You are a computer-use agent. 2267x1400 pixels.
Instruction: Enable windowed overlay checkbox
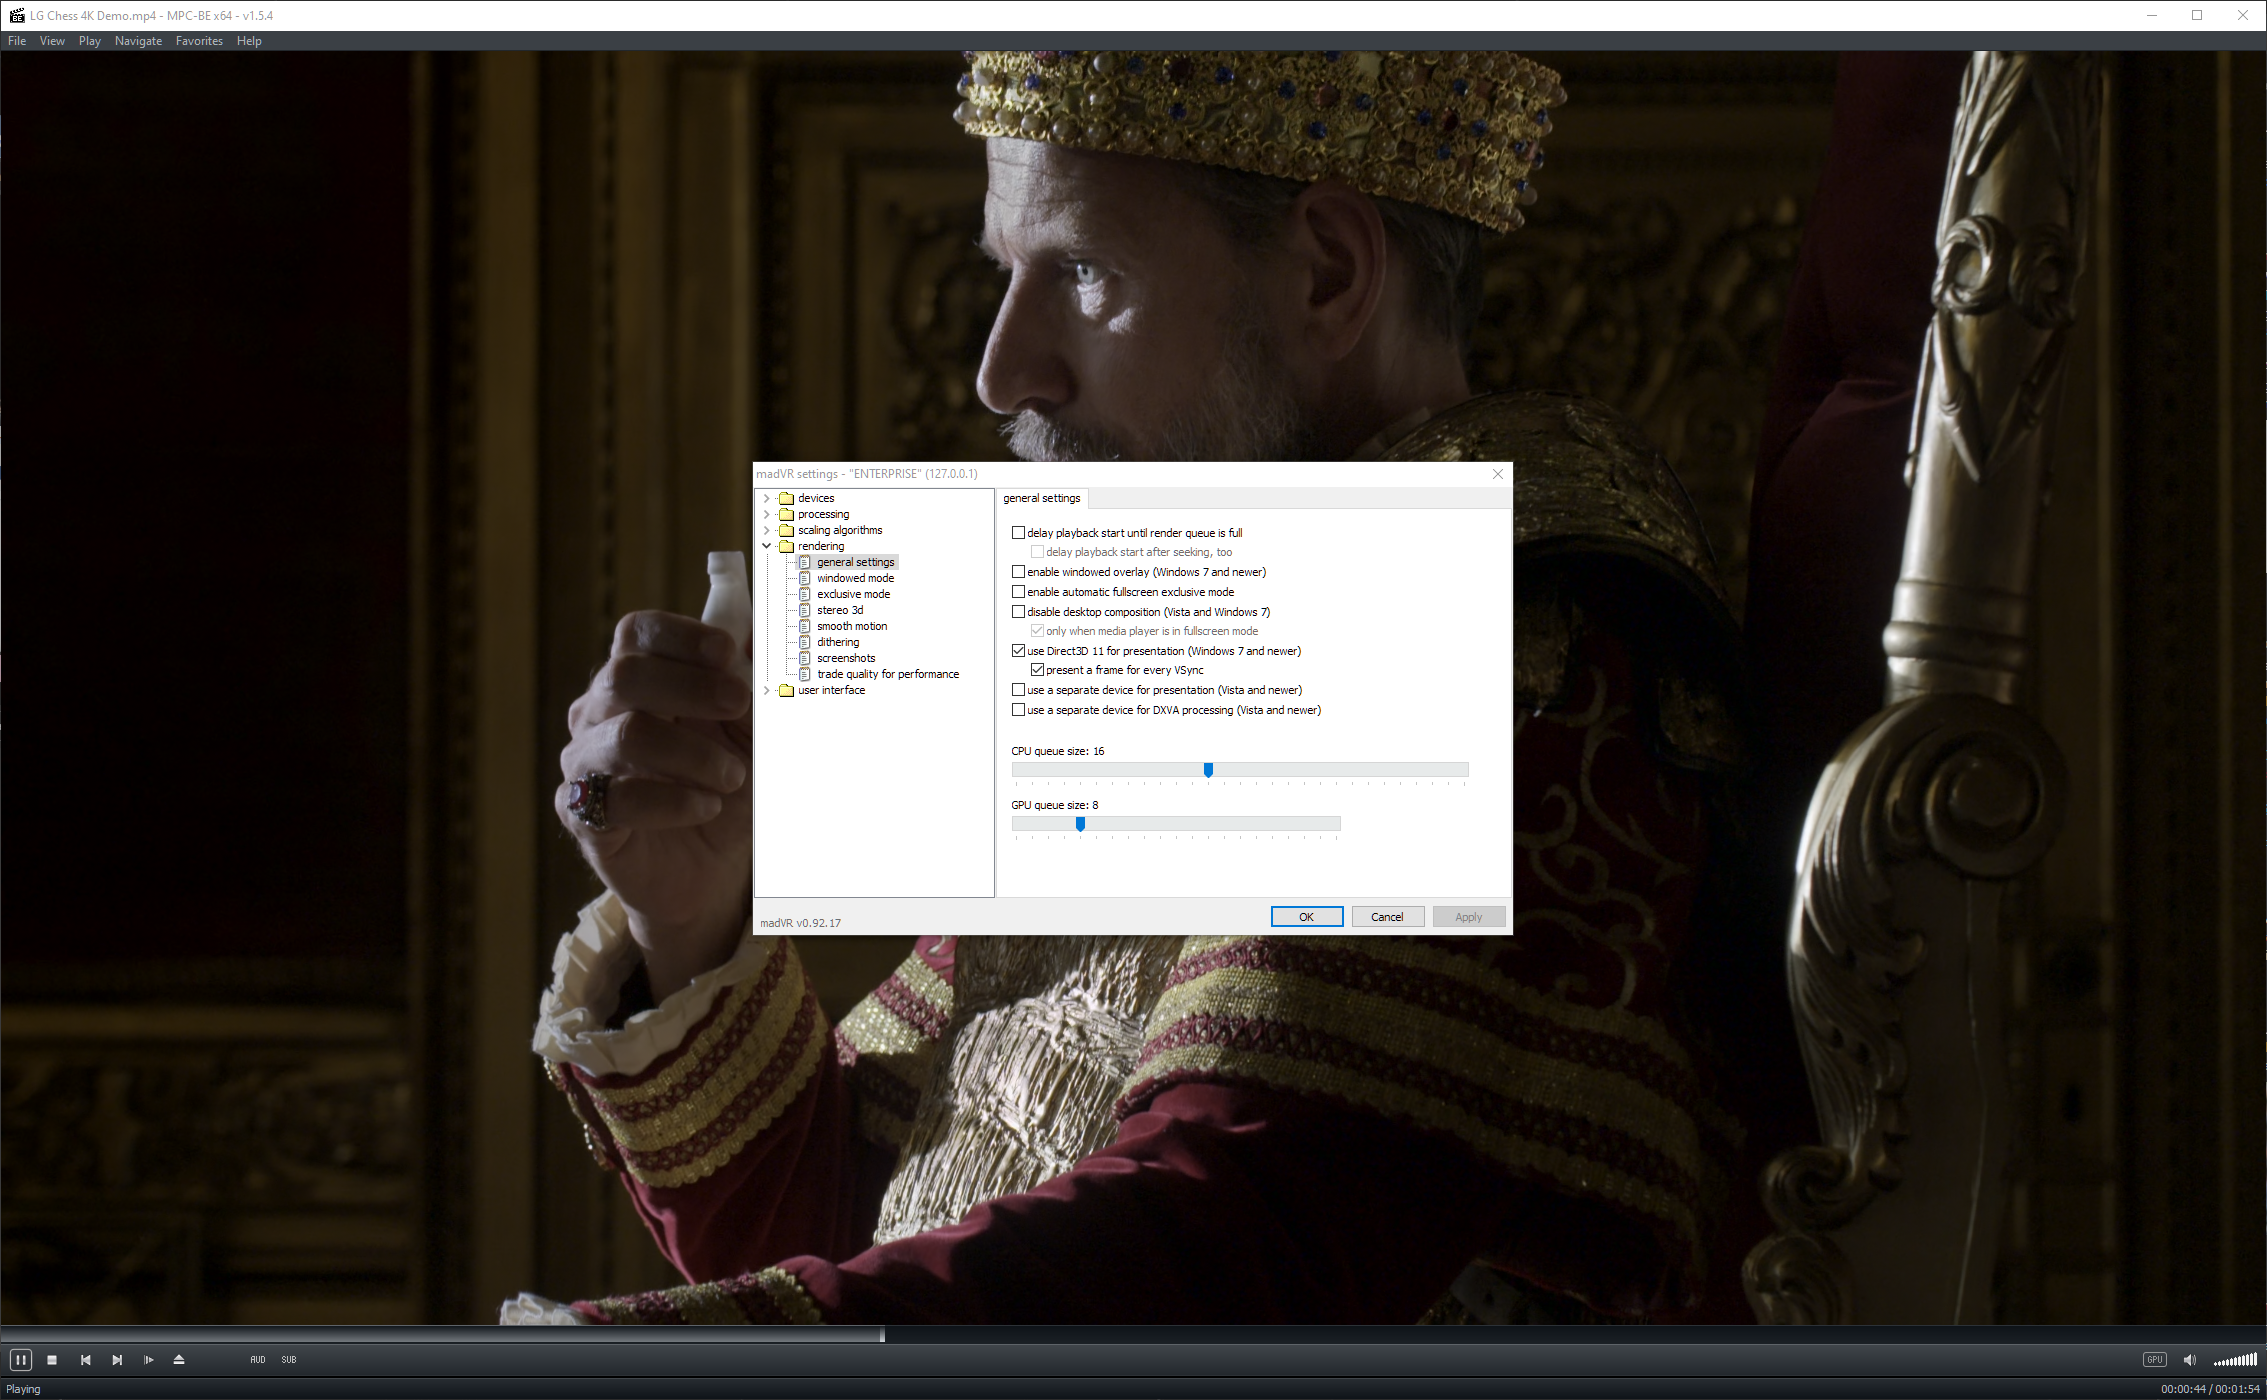(1018, 572)
